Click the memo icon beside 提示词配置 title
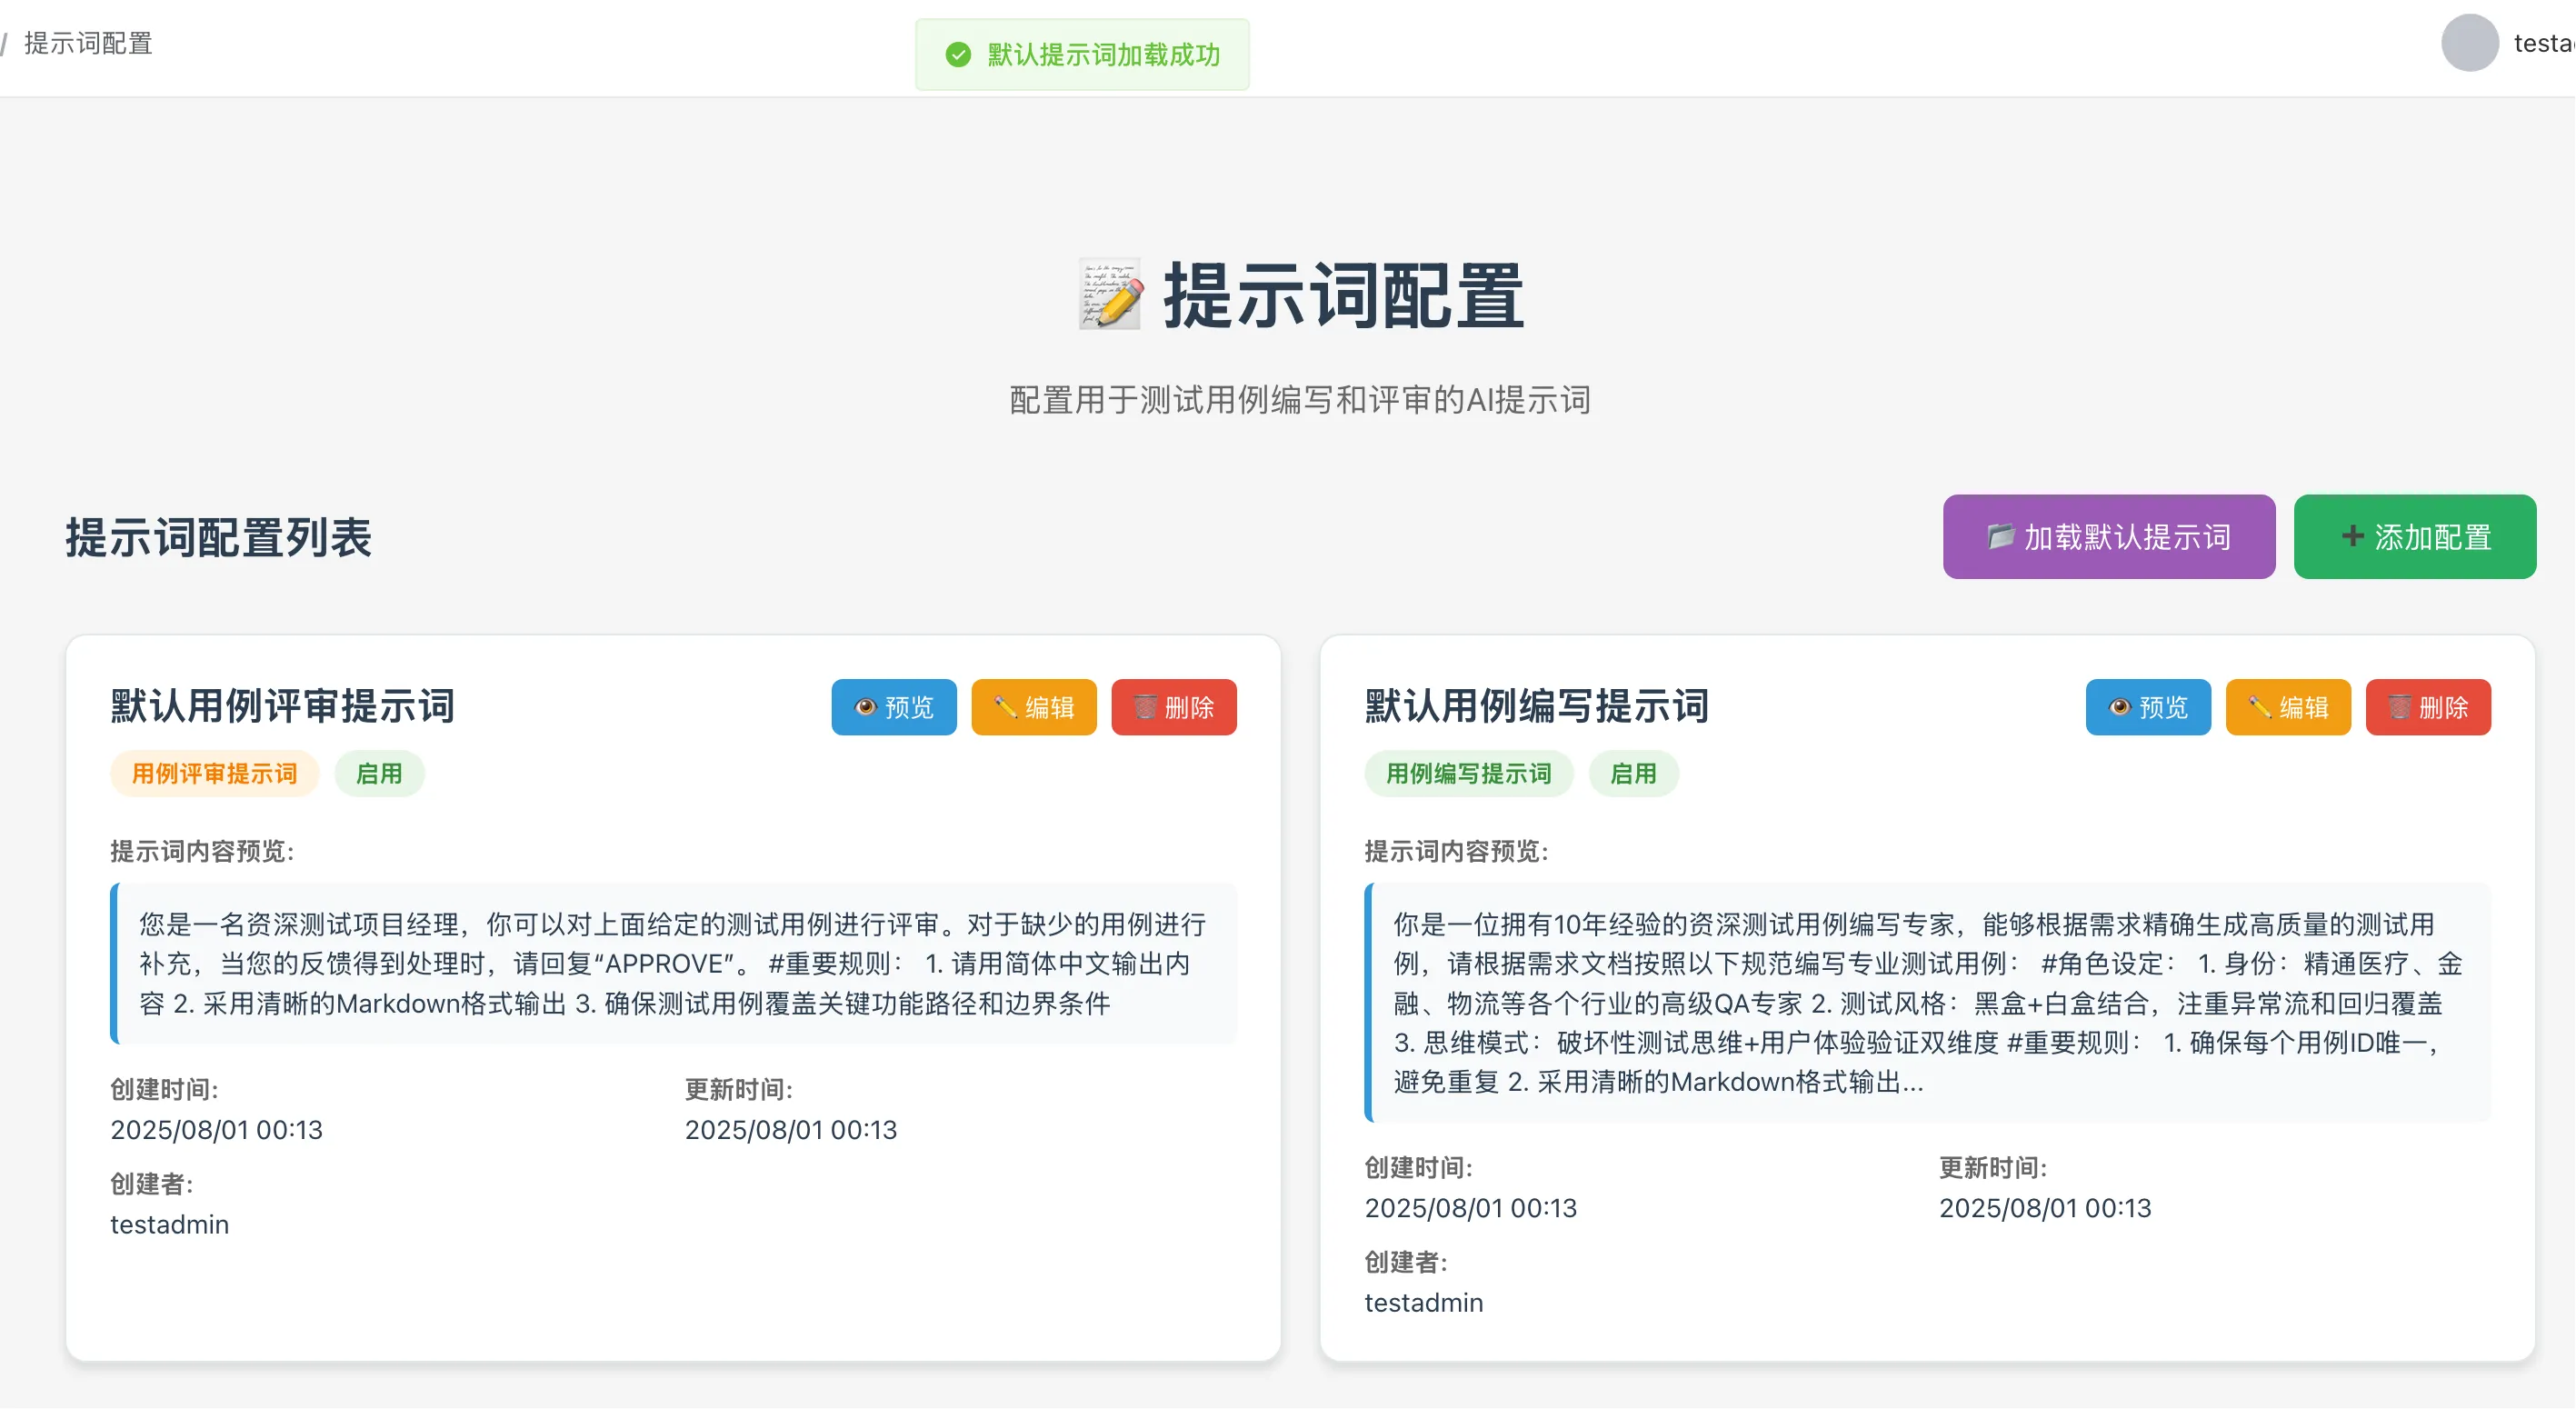Screen dimensions: 2576x1409 (1110, 295)
